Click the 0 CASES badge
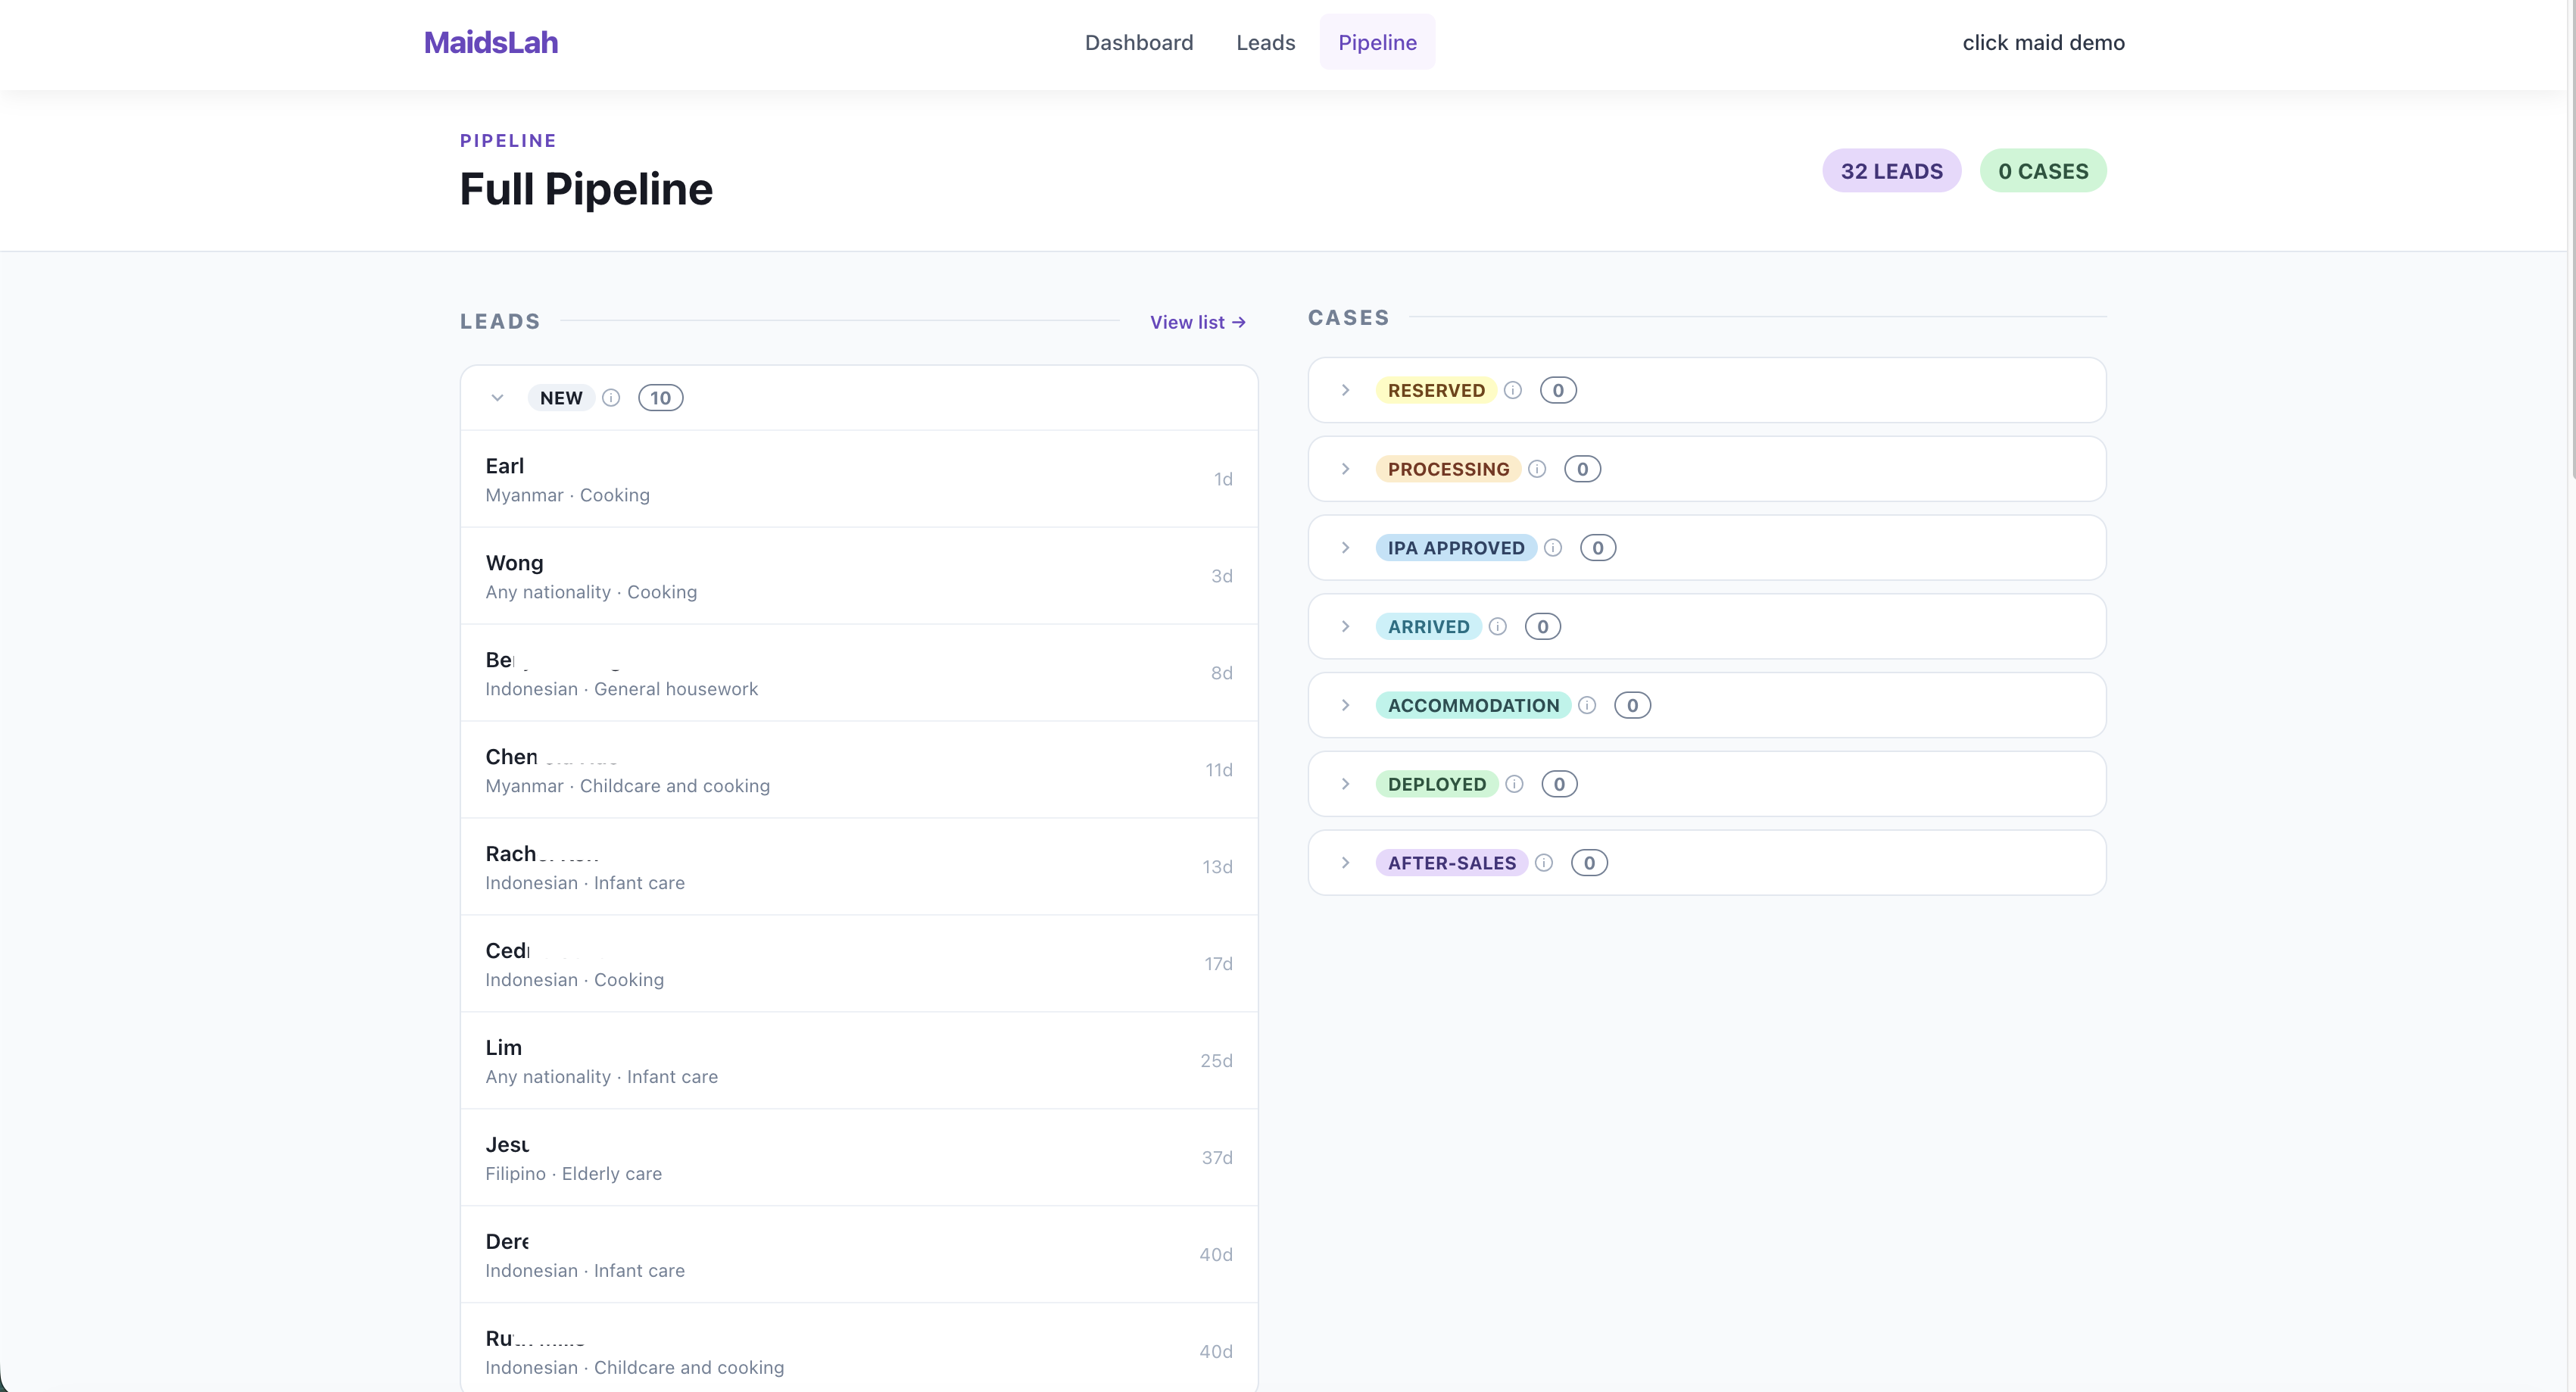Screen dimensions: 2576x1392 [2043, 171]
